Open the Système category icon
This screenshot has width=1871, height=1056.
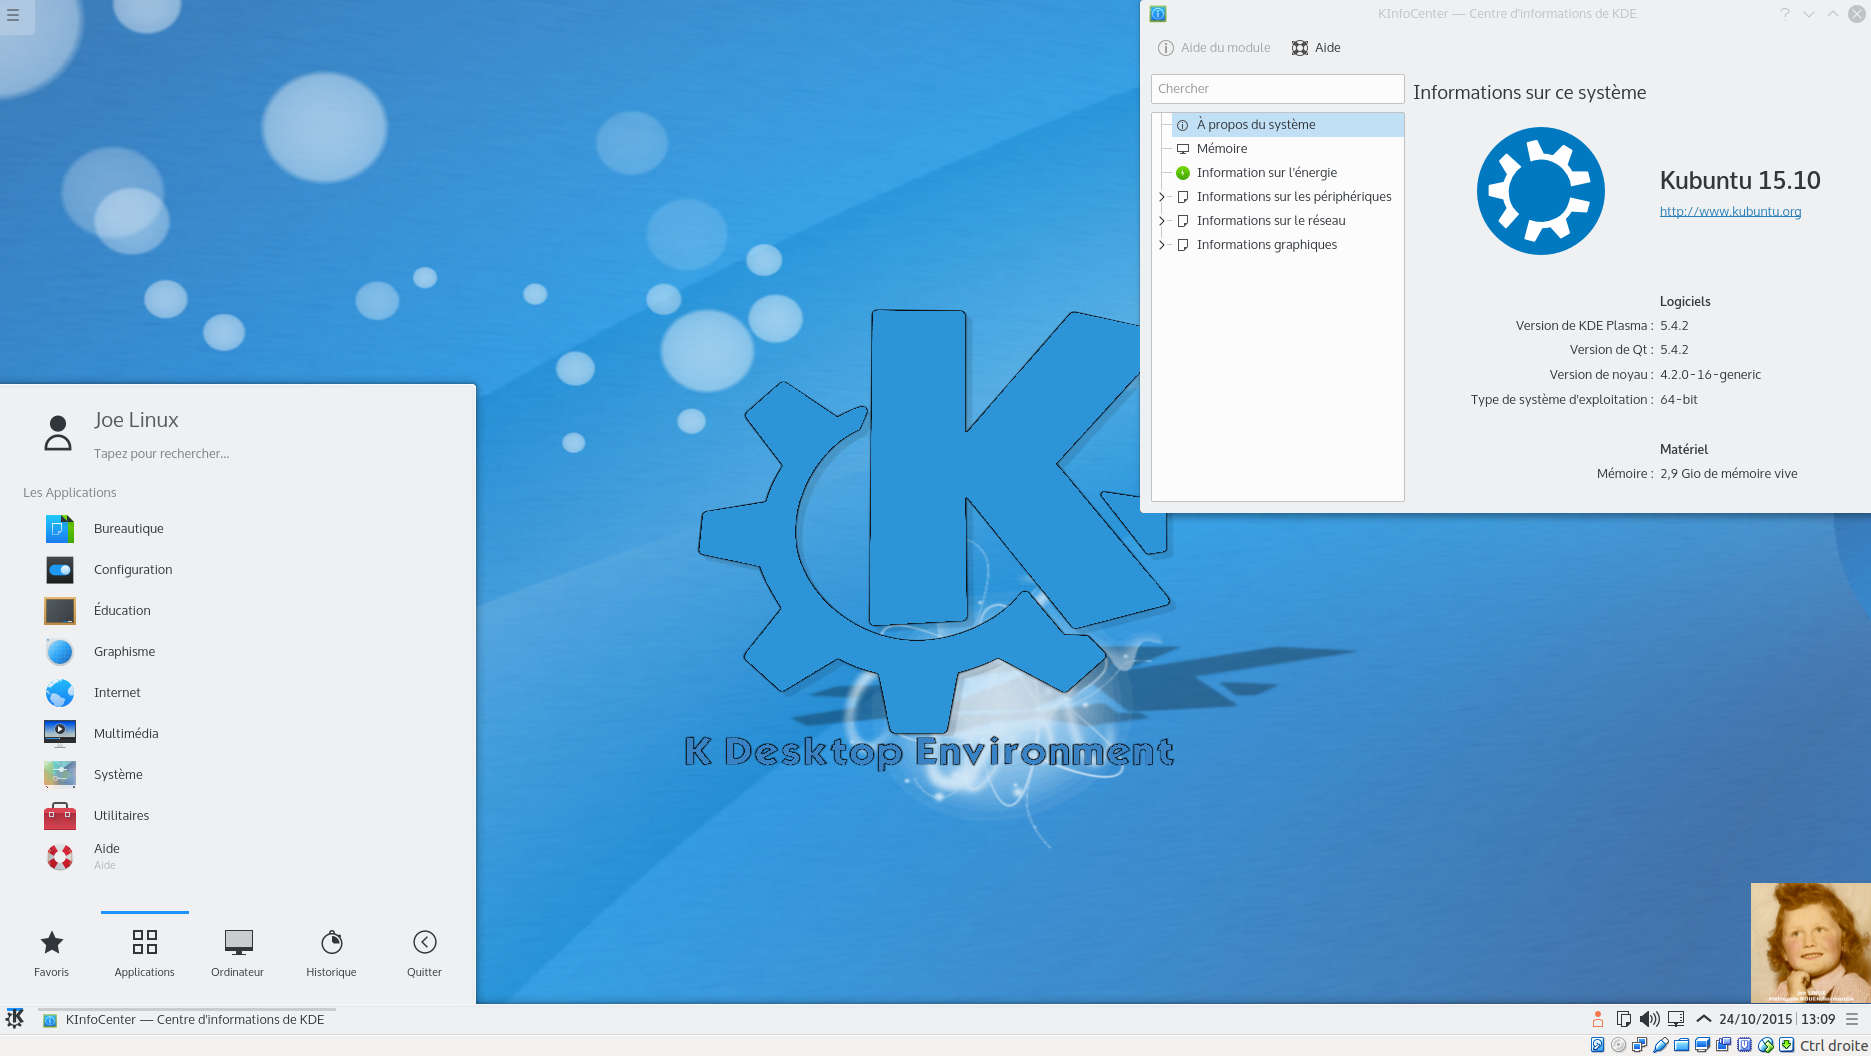pos(60,775)
